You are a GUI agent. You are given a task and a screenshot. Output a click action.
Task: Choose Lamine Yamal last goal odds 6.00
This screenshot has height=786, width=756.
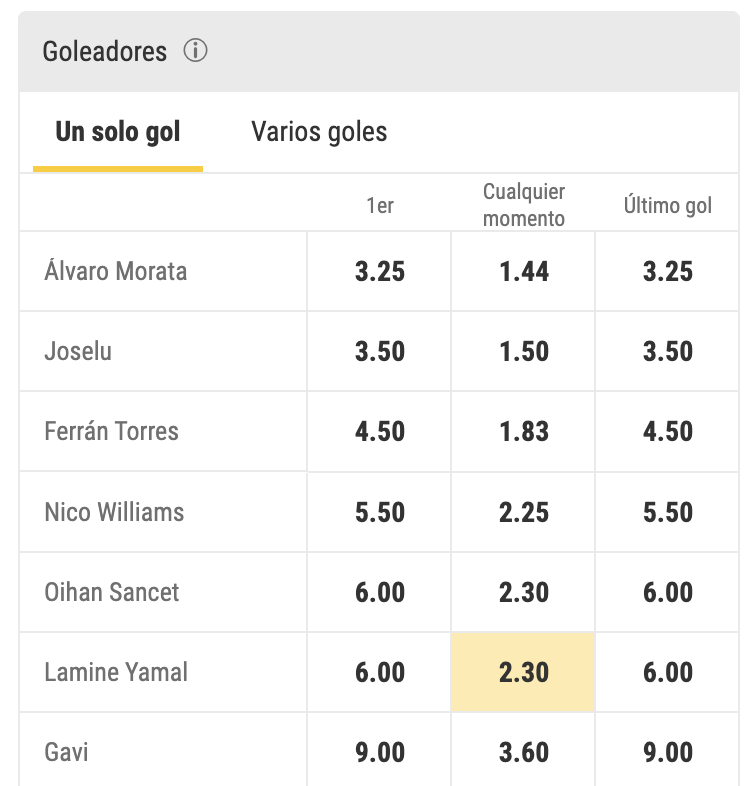[x=667, y=672]
